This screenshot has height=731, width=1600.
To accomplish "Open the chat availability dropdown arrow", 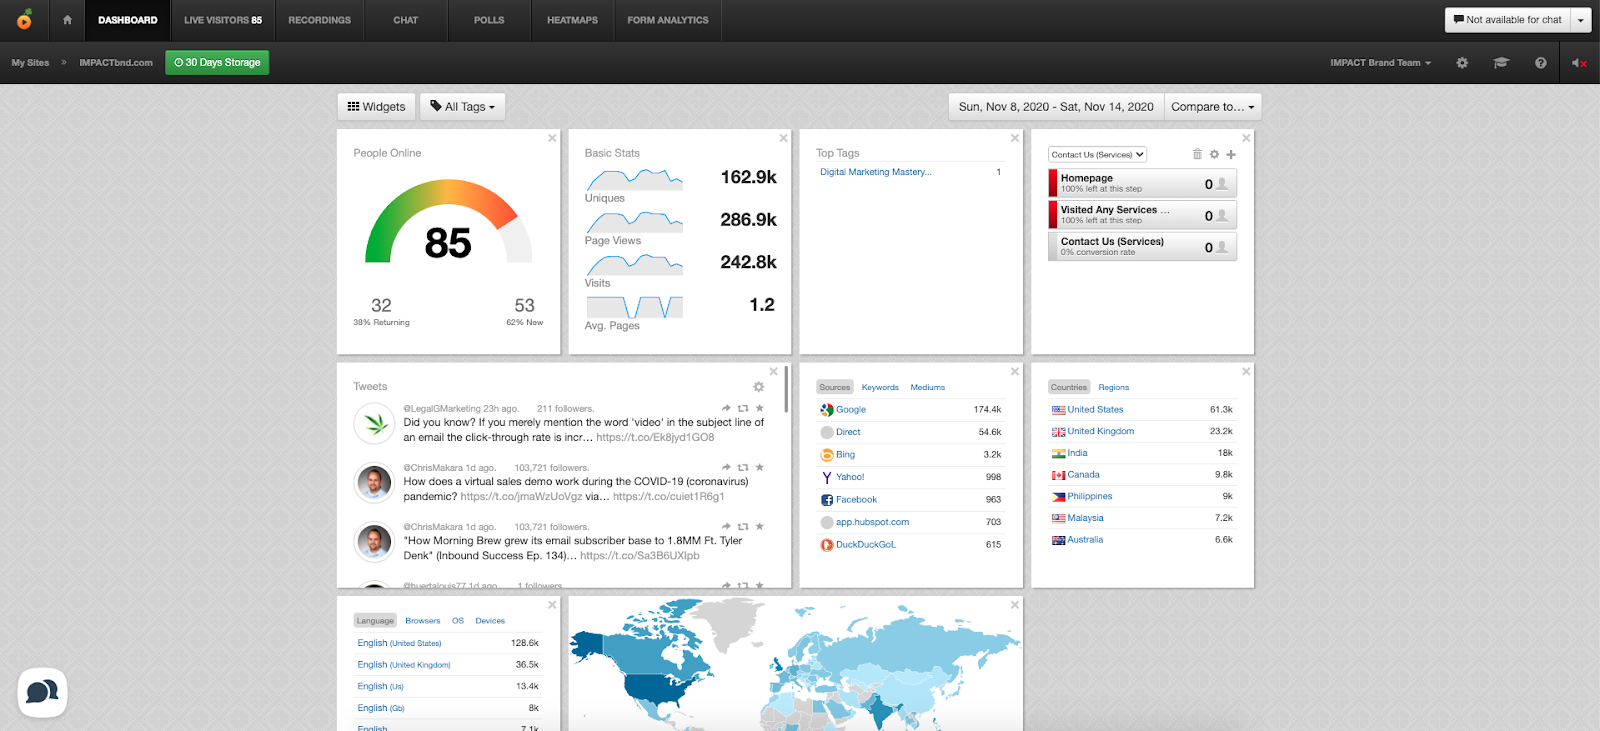I will click(x=1580, y=20).
